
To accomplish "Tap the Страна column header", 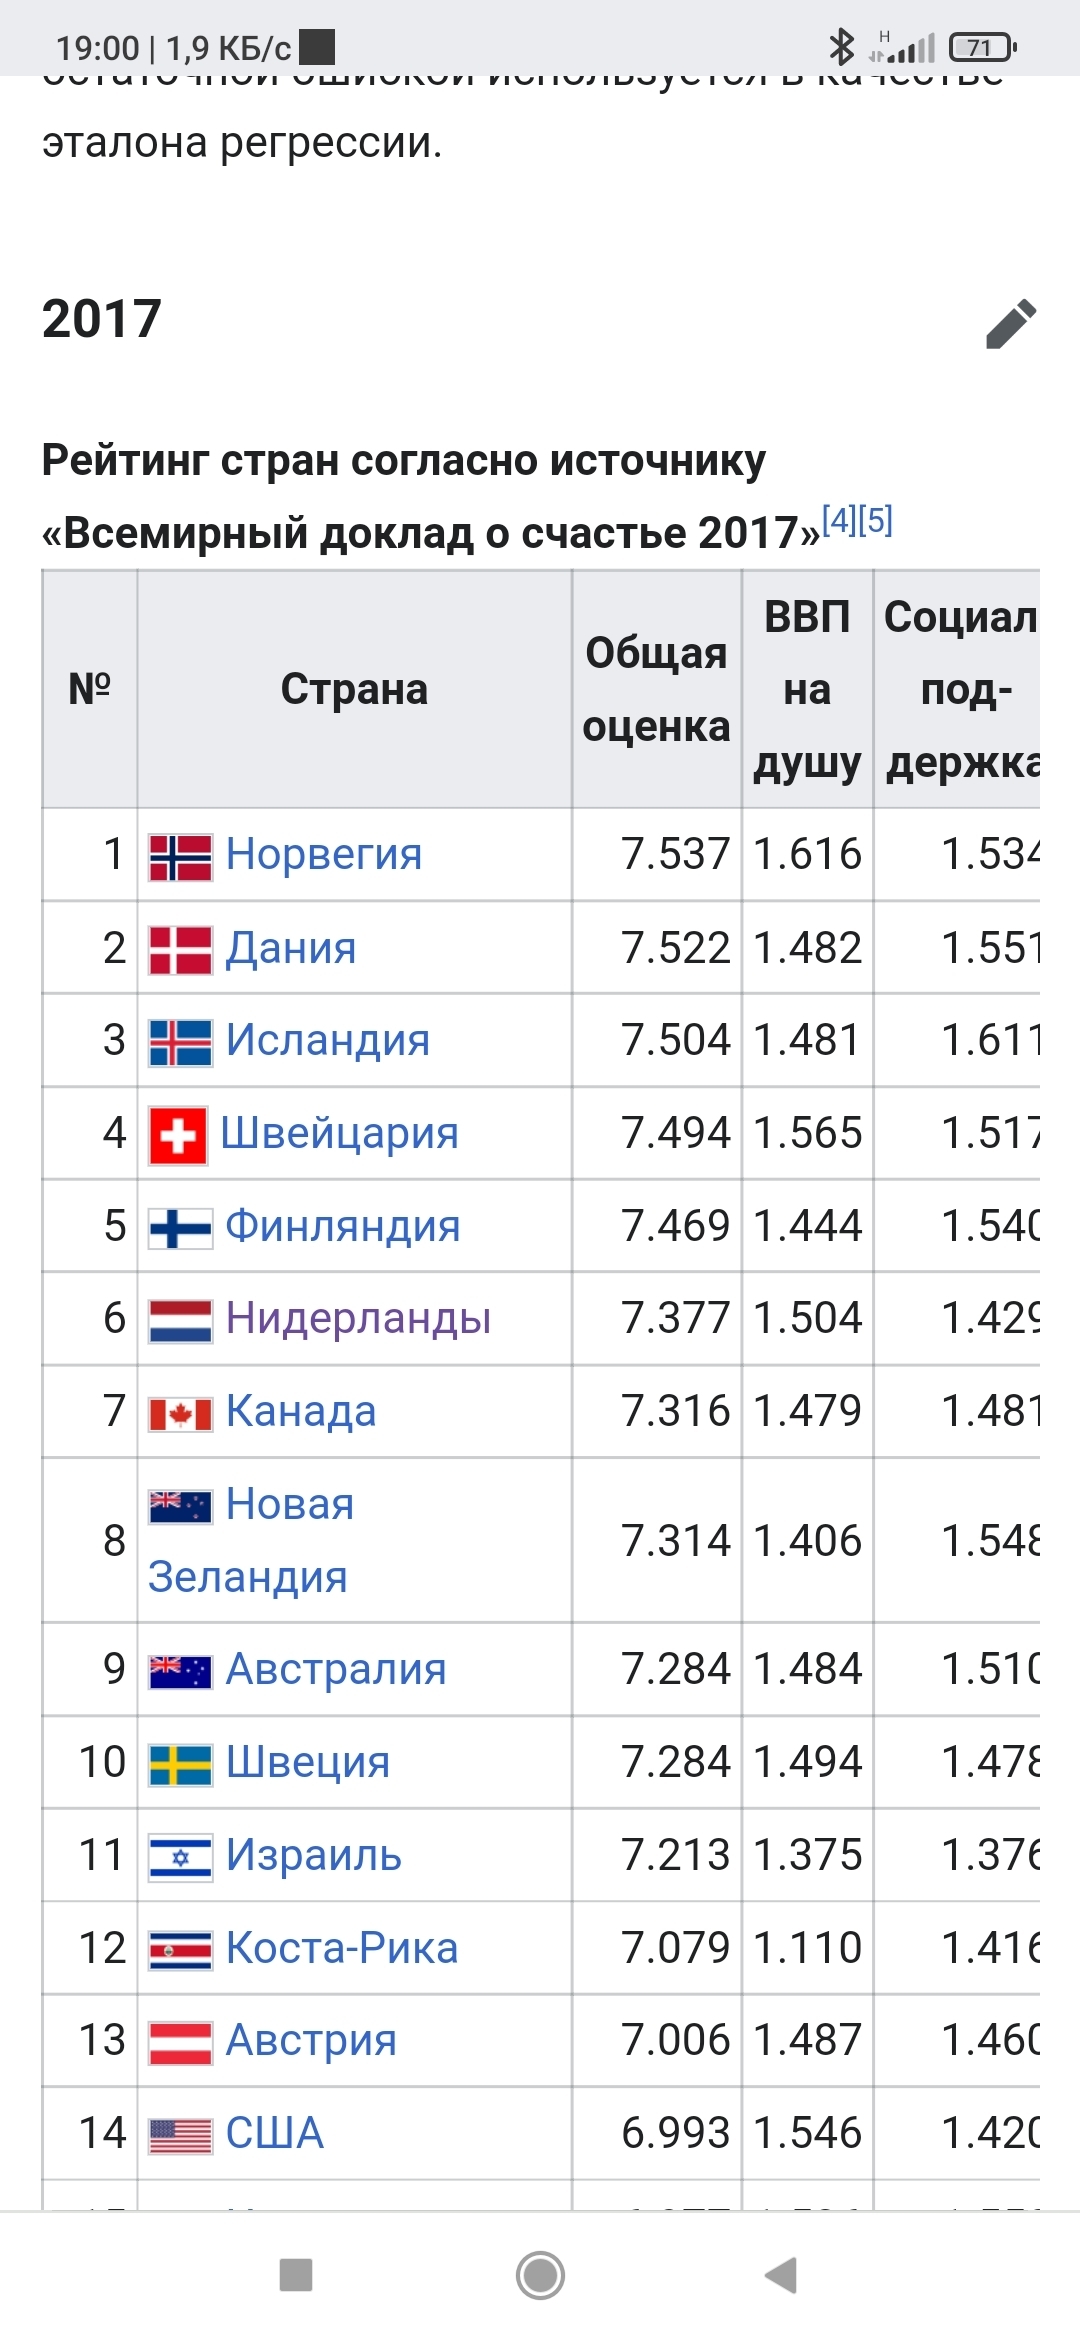I will tap(354, 690).
